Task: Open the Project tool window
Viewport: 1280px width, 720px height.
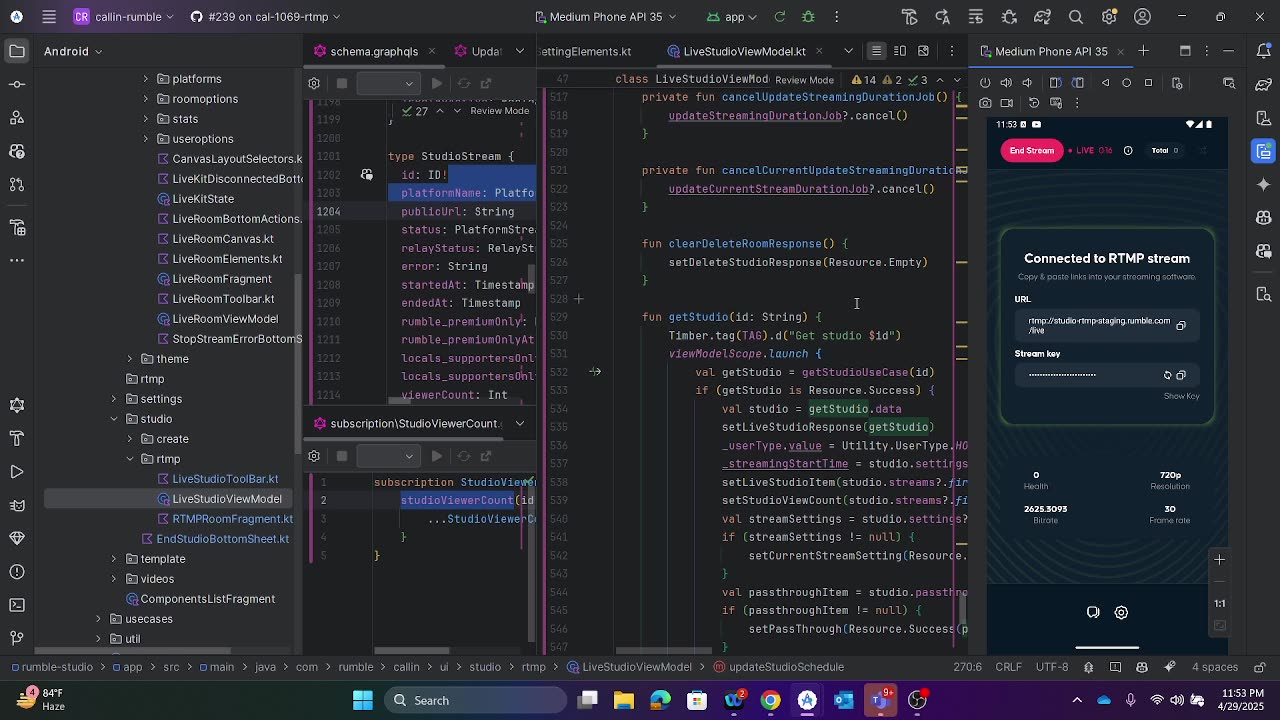Action: (x=17, y=51)
